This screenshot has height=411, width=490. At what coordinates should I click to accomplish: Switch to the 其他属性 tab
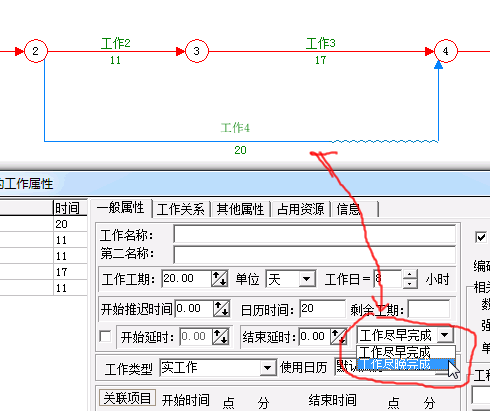240,209
